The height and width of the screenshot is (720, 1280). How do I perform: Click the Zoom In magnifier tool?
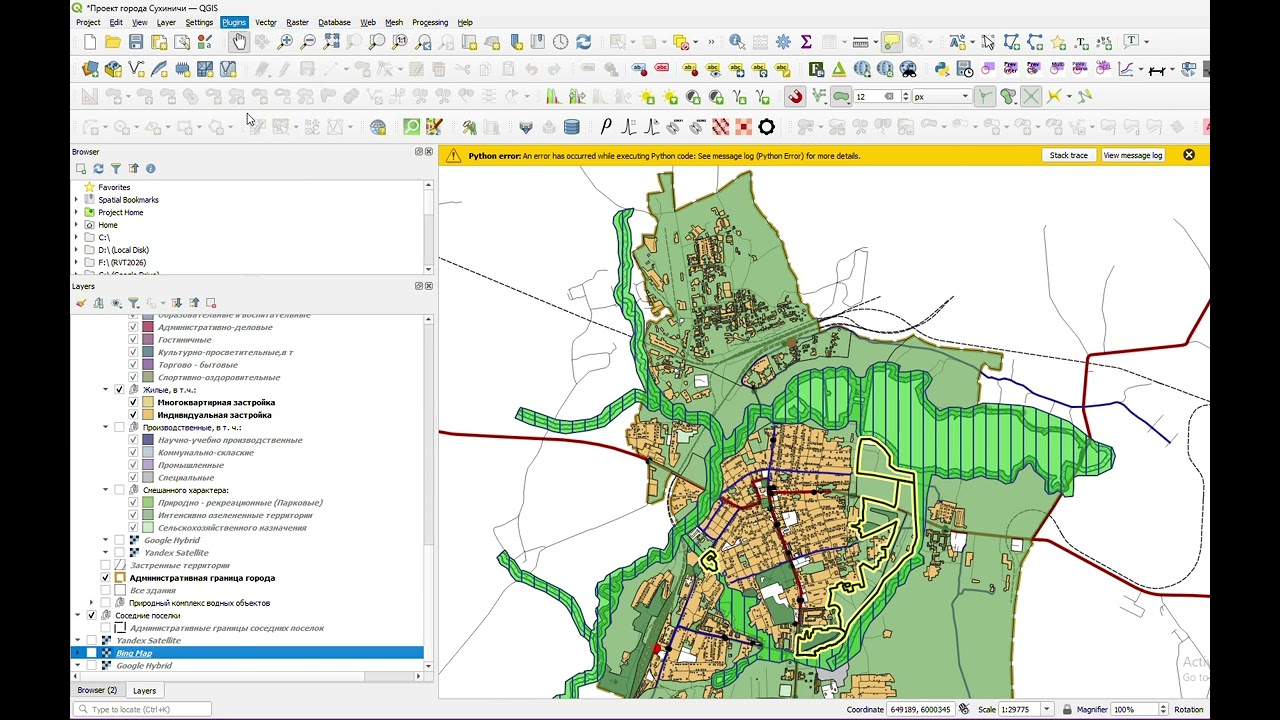tap(285, 42)
